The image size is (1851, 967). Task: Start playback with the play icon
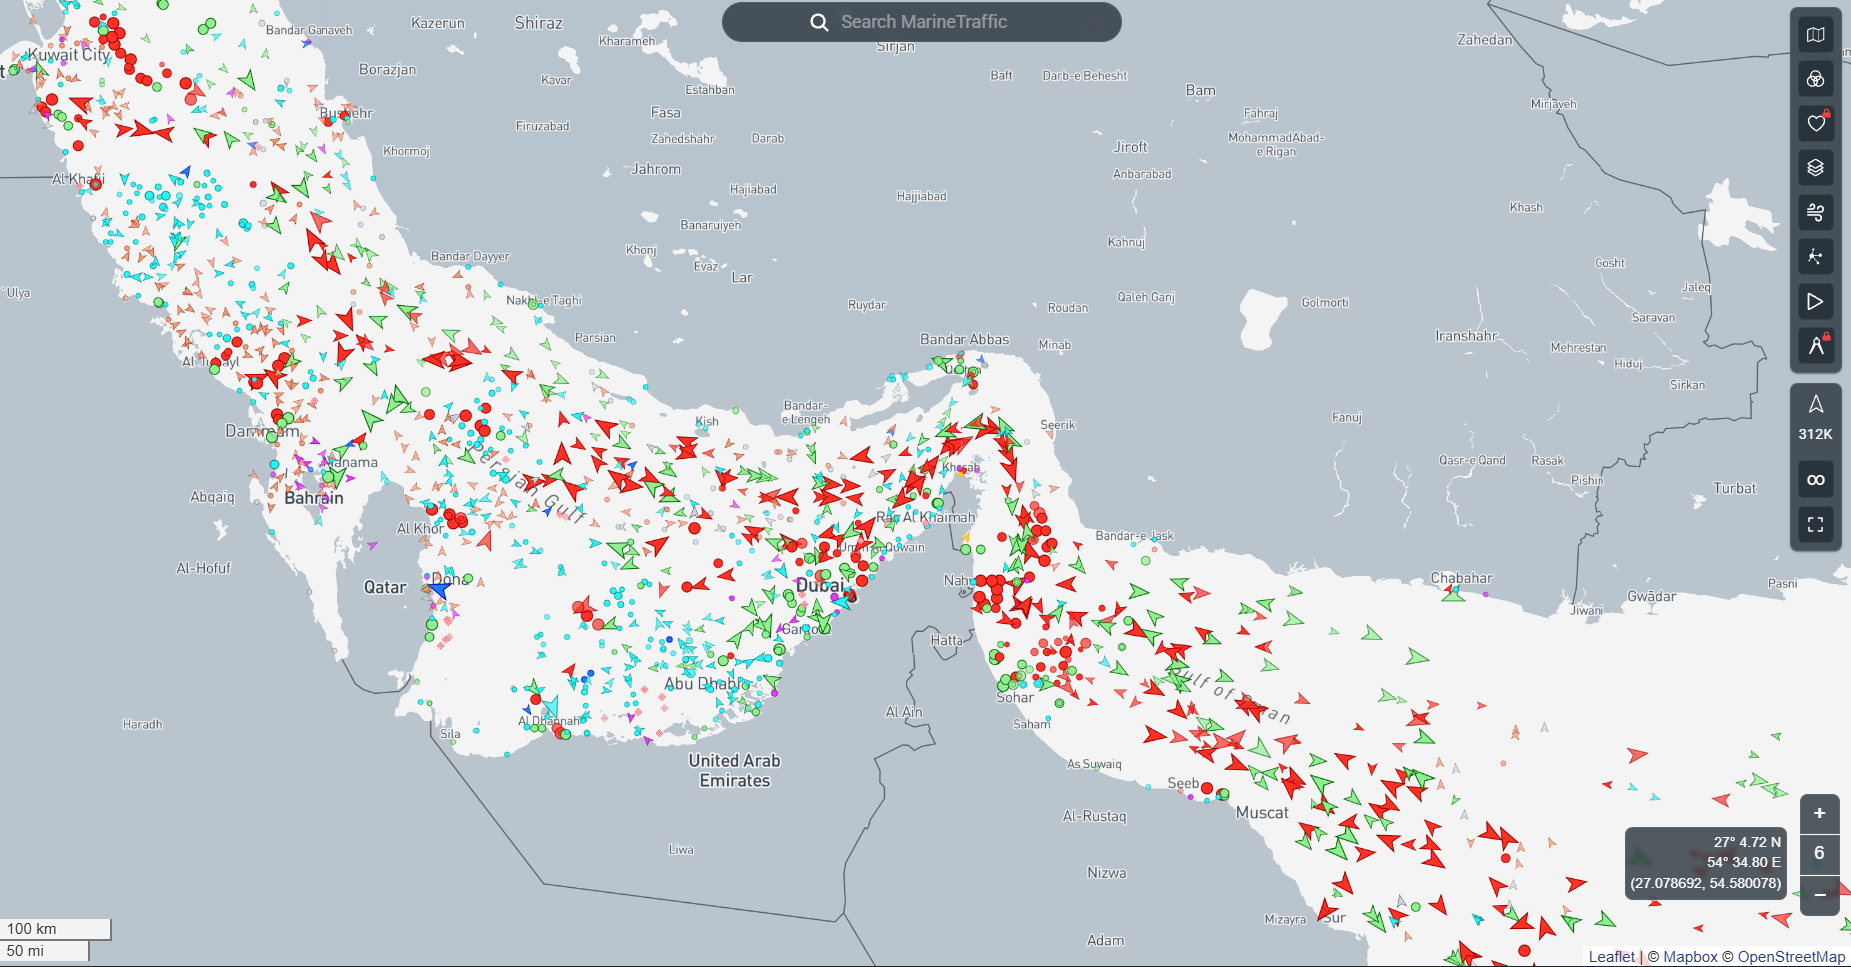coord(1815,301)
